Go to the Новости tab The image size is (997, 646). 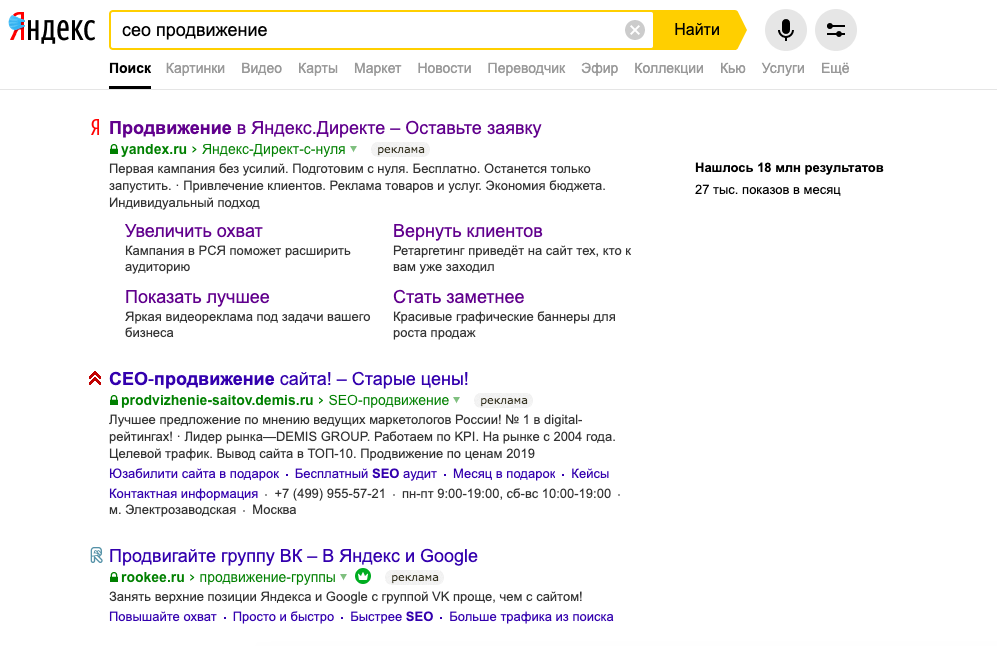(444, 68)
